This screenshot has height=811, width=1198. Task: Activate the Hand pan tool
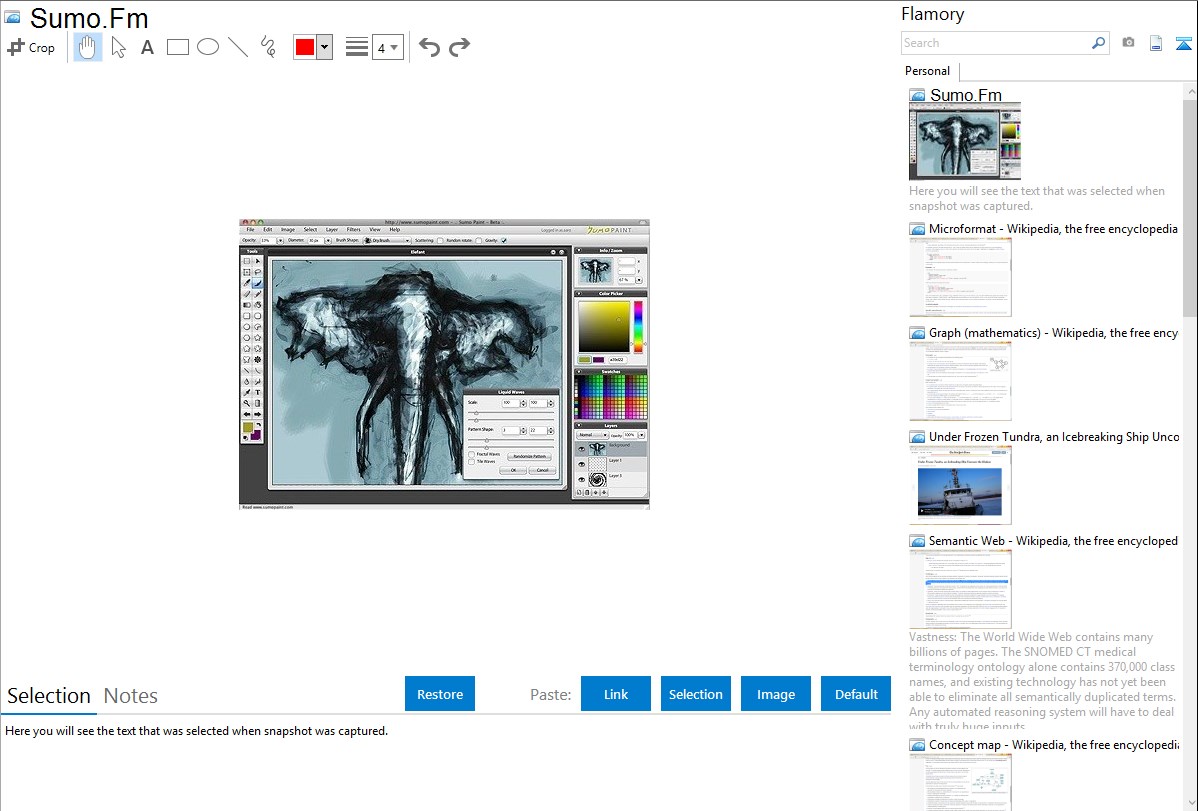point(88,47)
